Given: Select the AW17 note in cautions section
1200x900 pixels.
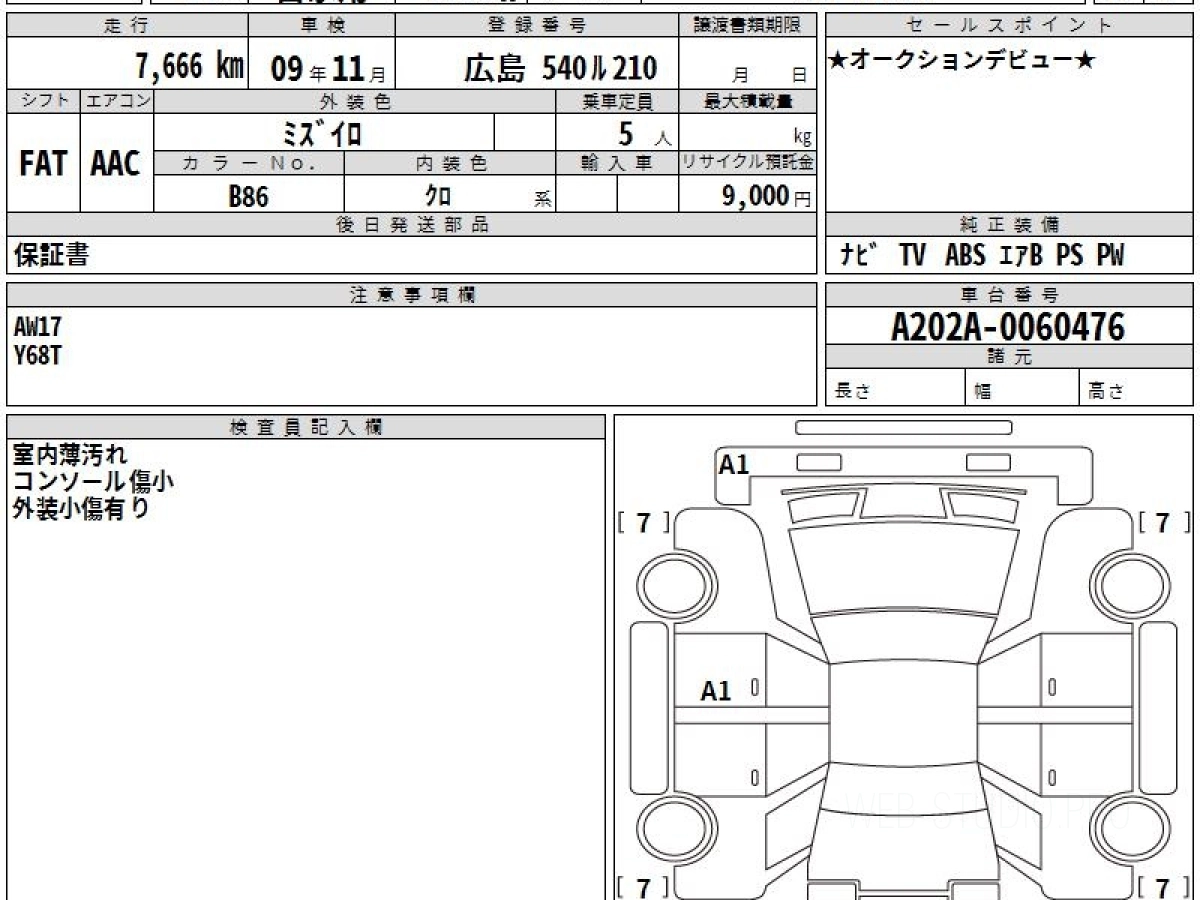Looking at the screenshot, I should tap(38, 325).
